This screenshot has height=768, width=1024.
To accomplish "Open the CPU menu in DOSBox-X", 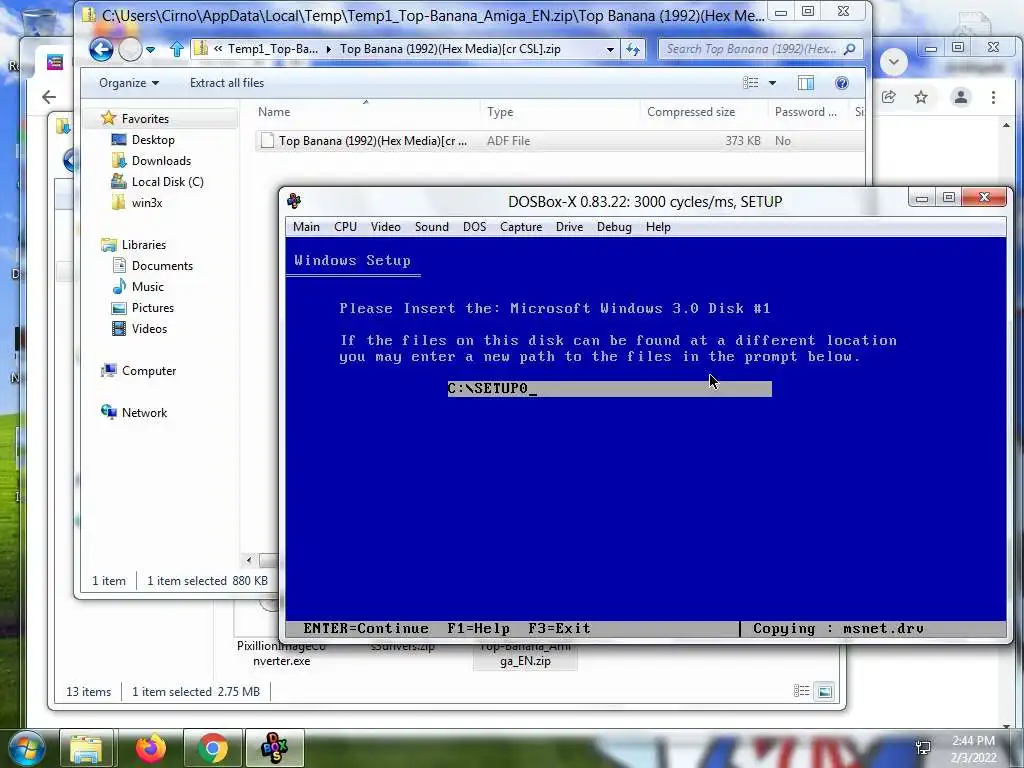I will [x=345, y=227].
